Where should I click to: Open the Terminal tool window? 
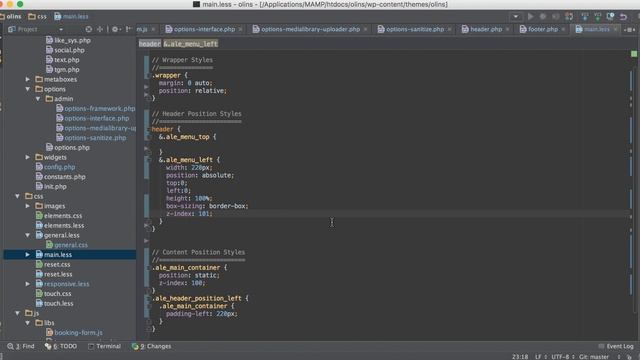104,347
